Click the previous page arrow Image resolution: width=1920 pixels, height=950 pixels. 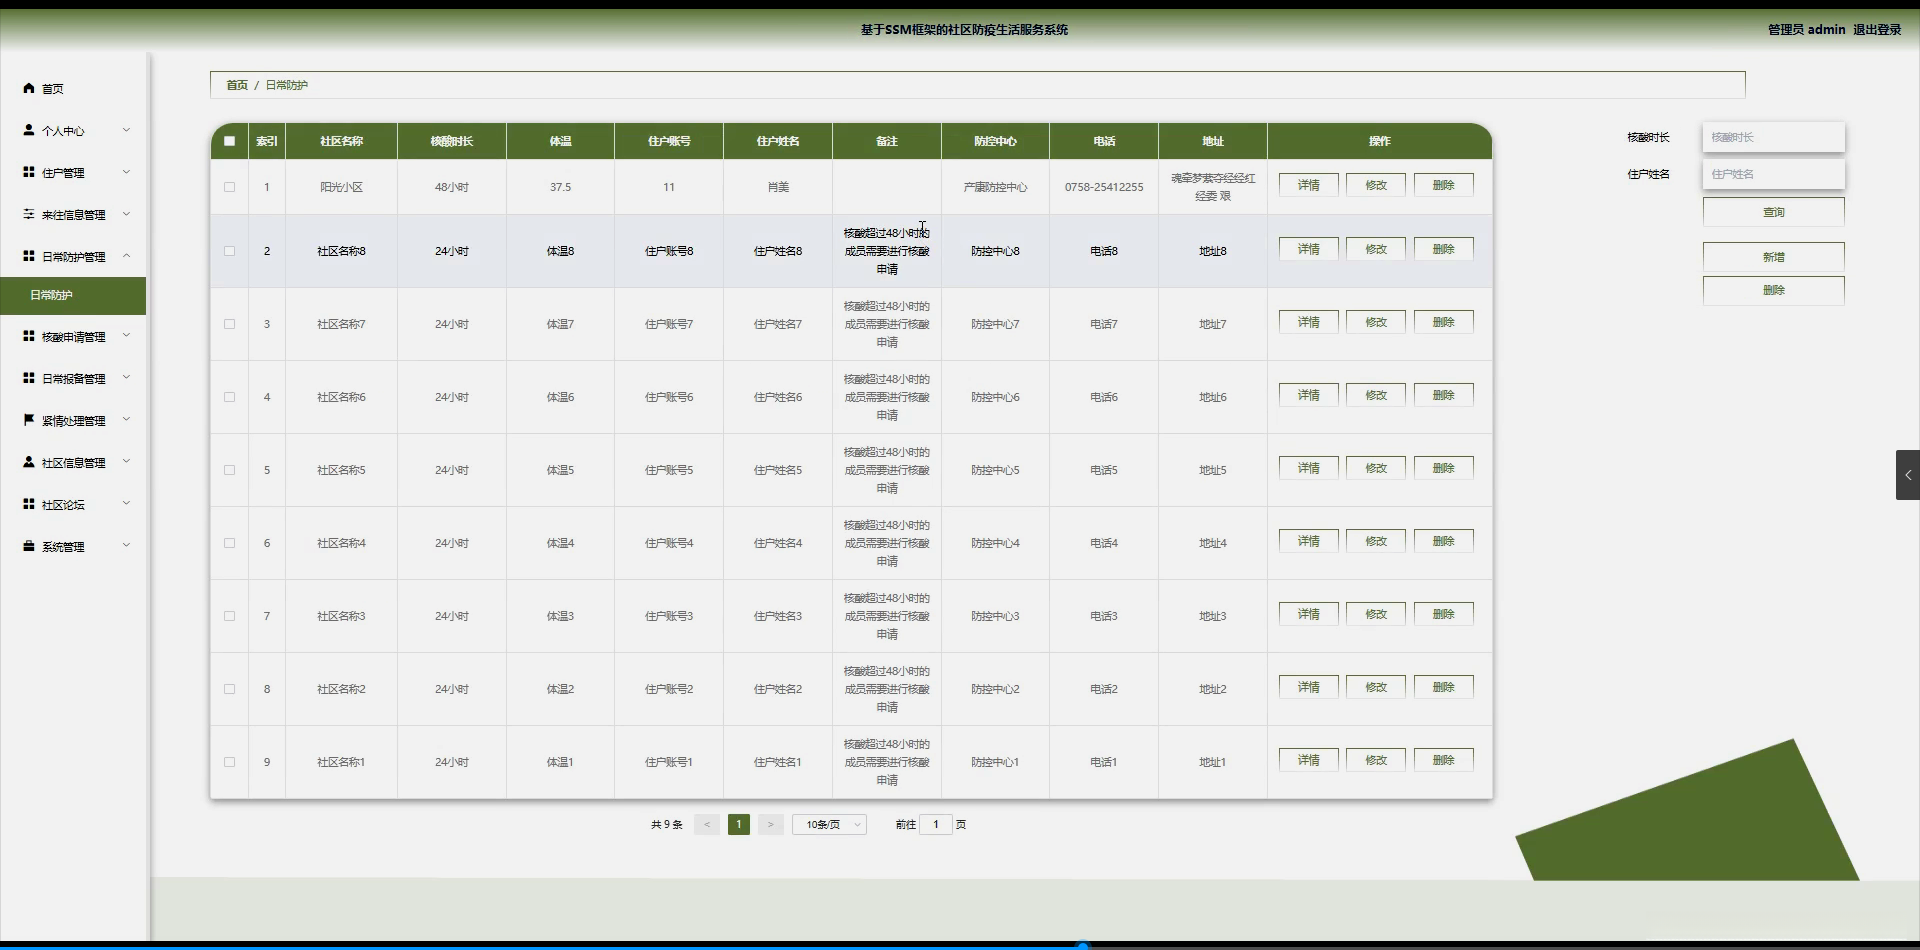click(x=707, y=825)
